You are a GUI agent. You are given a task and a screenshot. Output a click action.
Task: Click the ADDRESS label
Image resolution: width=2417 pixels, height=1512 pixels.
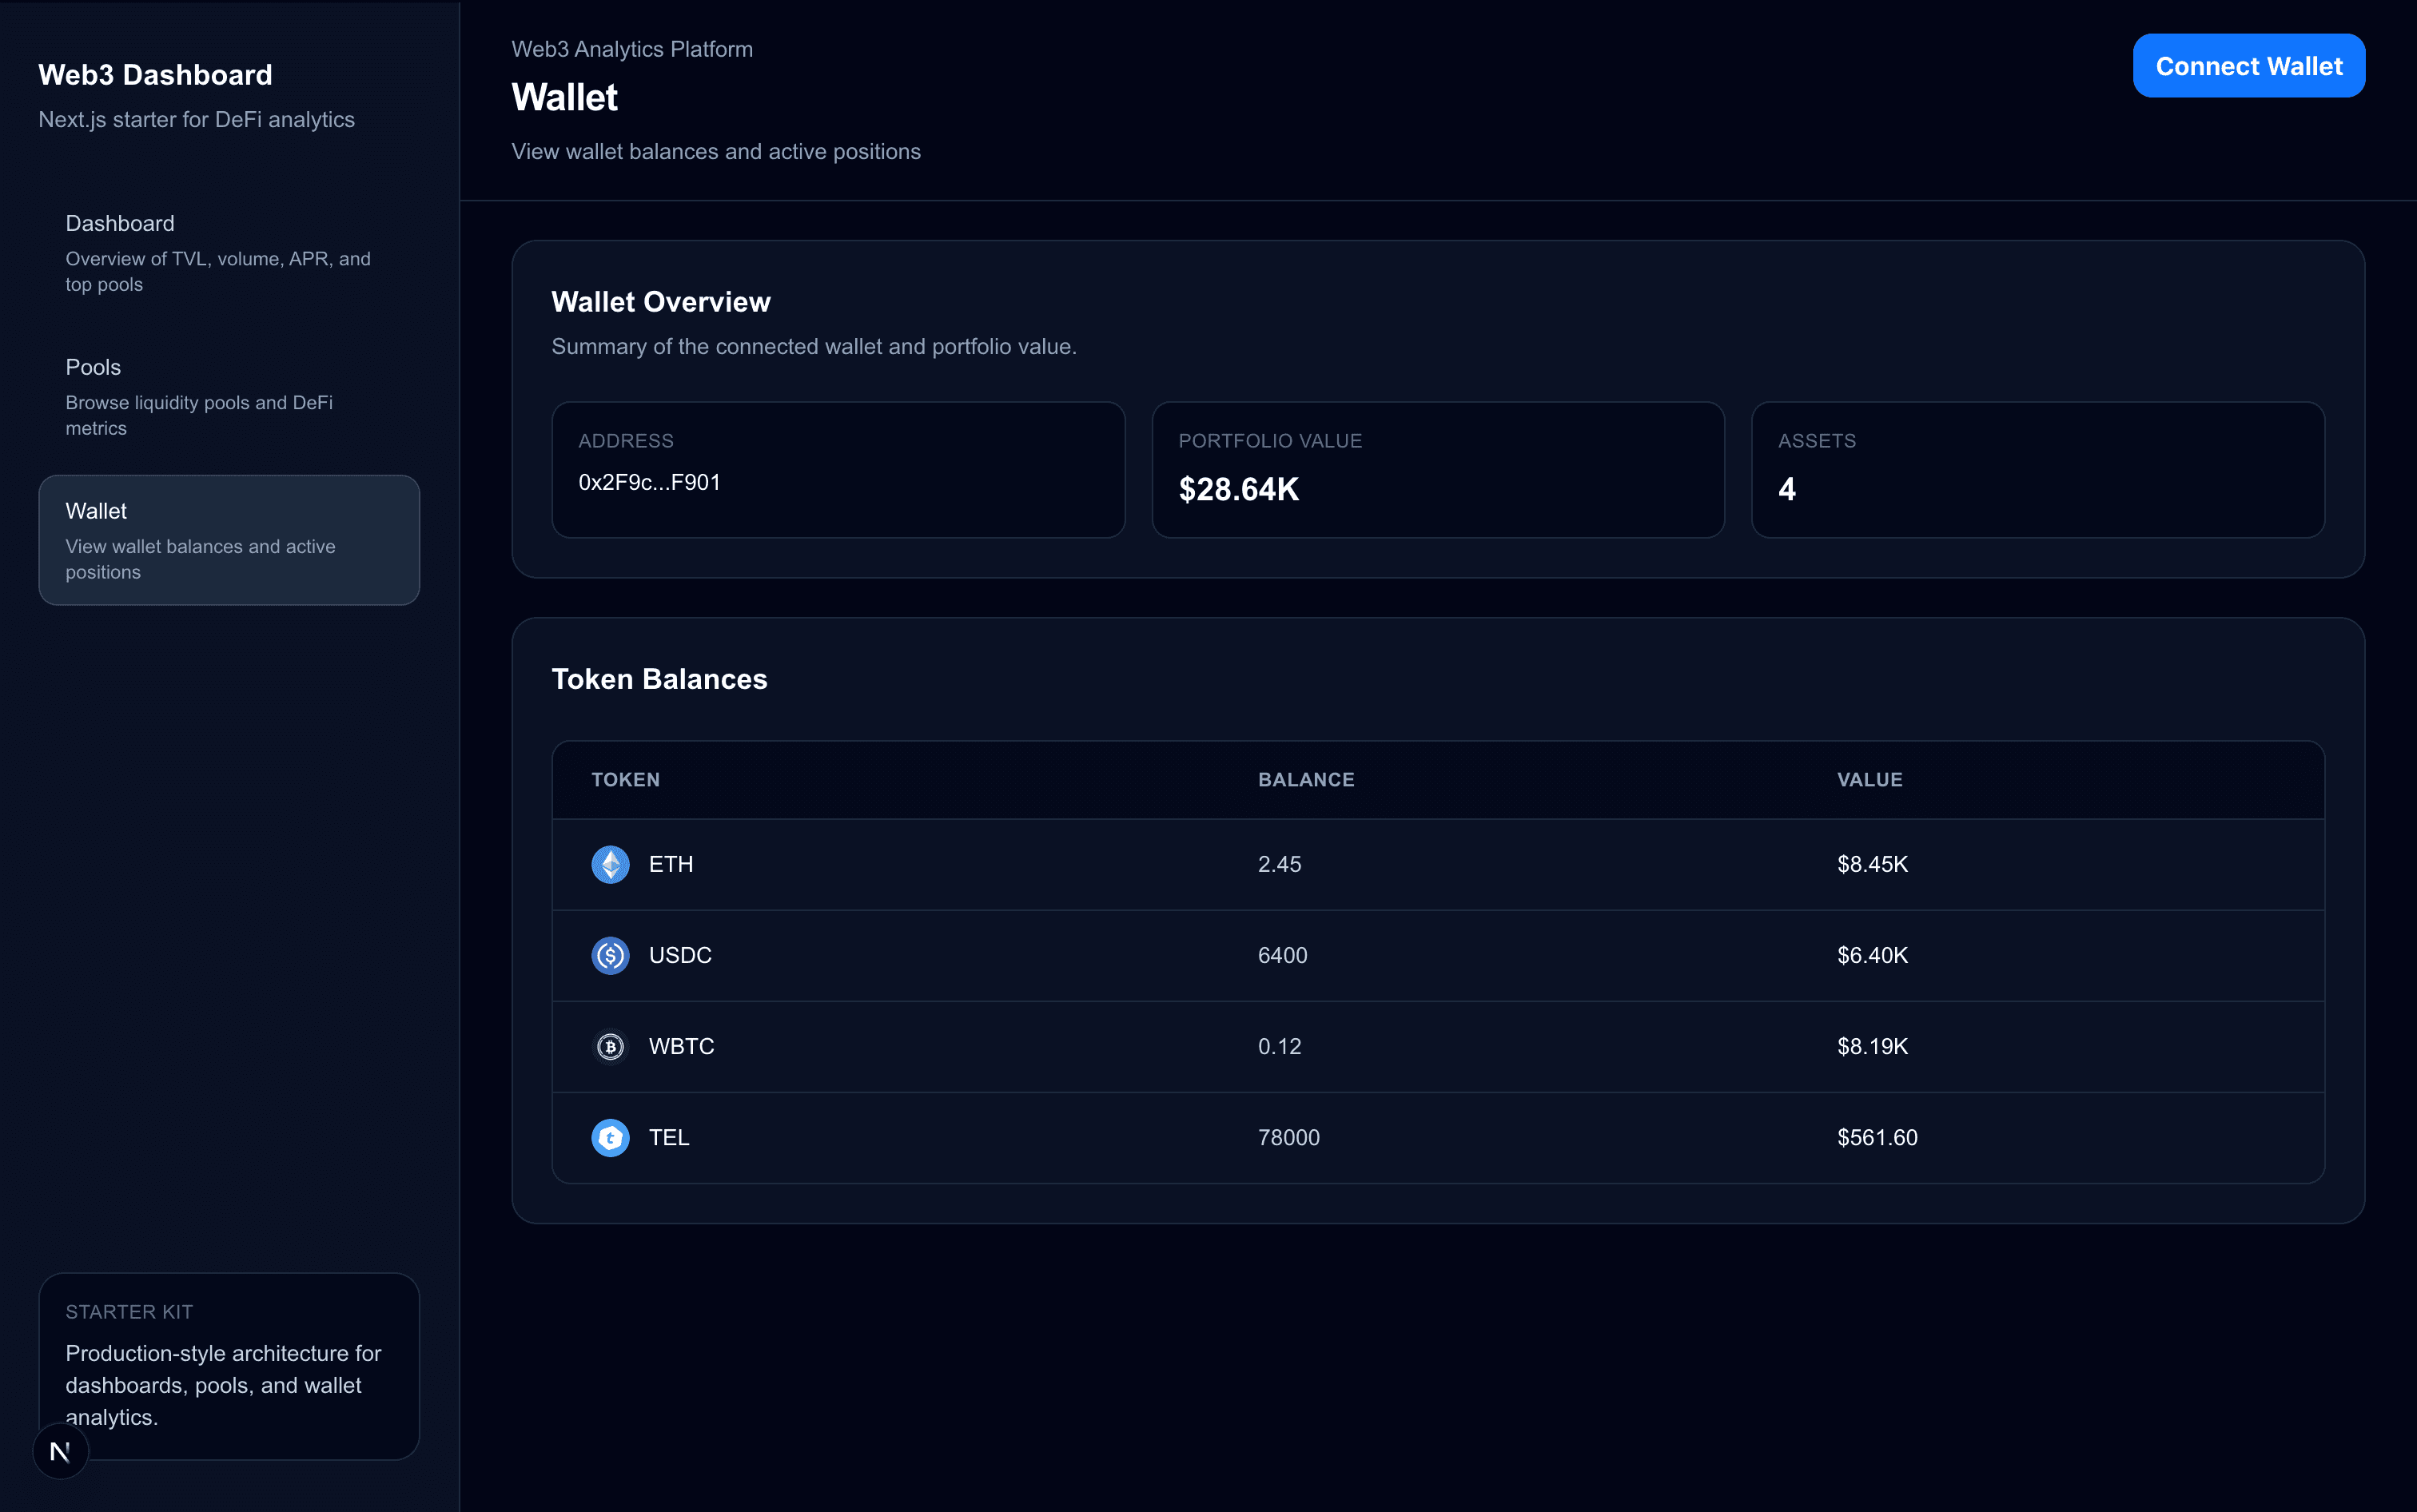[626, 441]
